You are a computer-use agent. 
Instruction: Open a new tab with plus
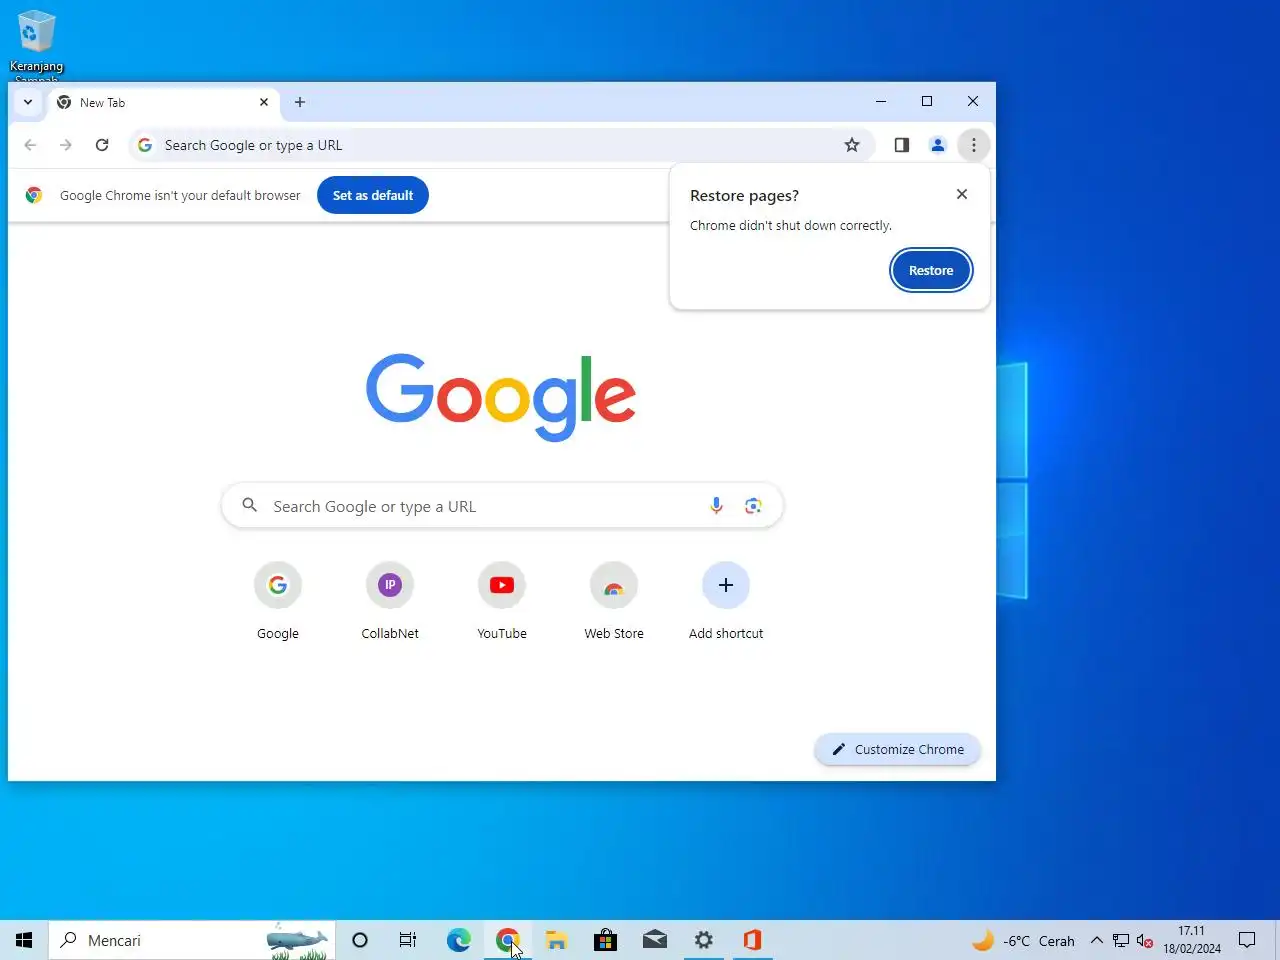point(300,102)
